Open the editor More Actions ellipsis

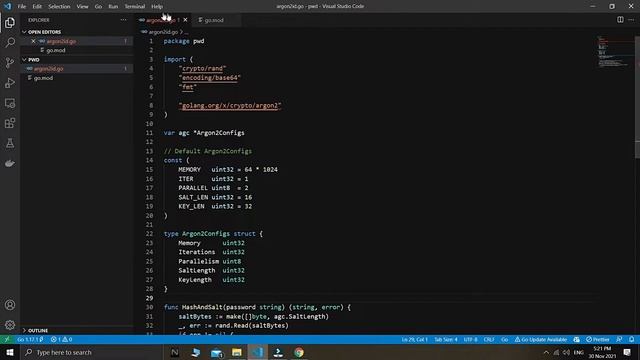pyautogui.click(x=631, y=20)
